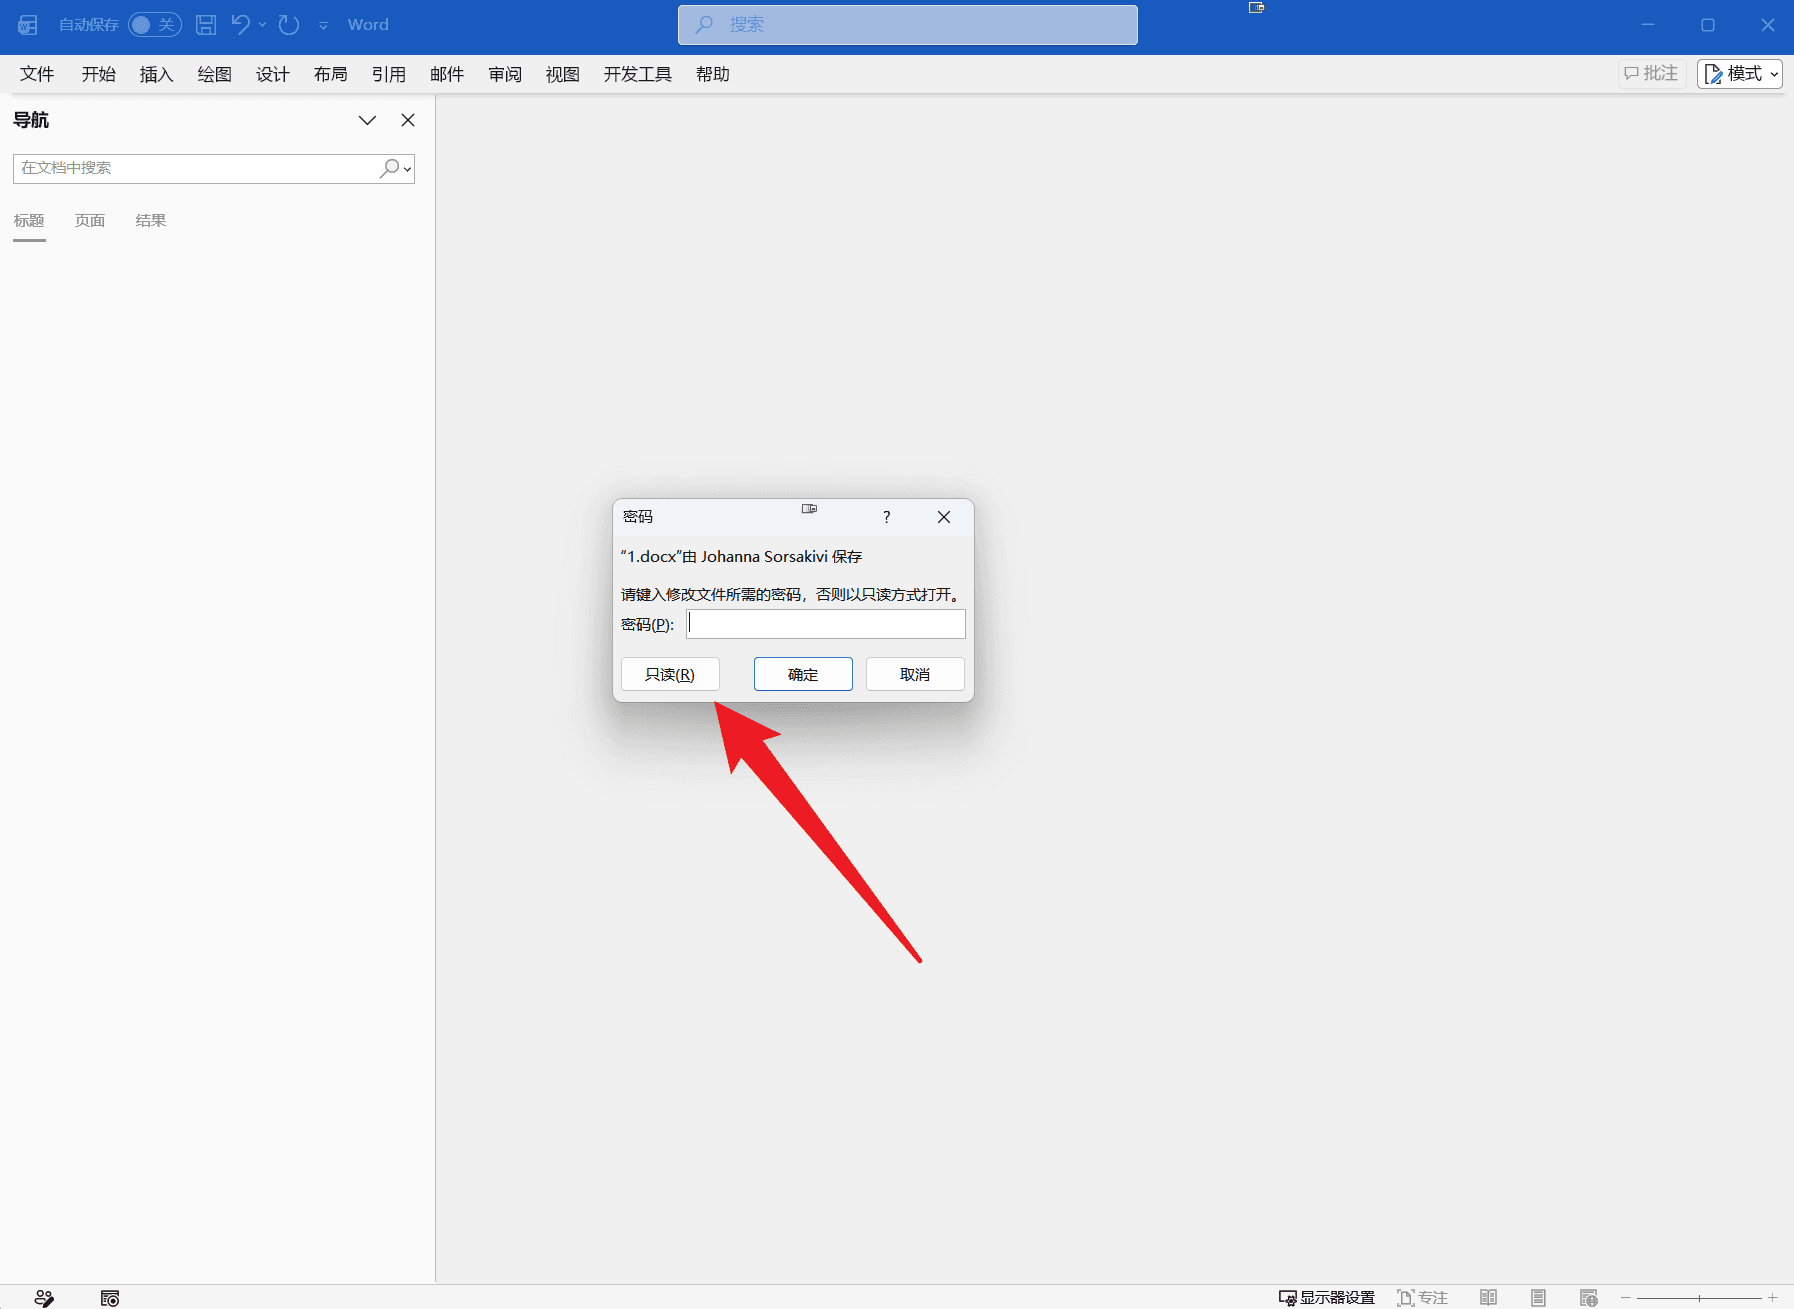1794x1309 pixels.
Task: Open the 开始 tab
Action: [98, 74]
